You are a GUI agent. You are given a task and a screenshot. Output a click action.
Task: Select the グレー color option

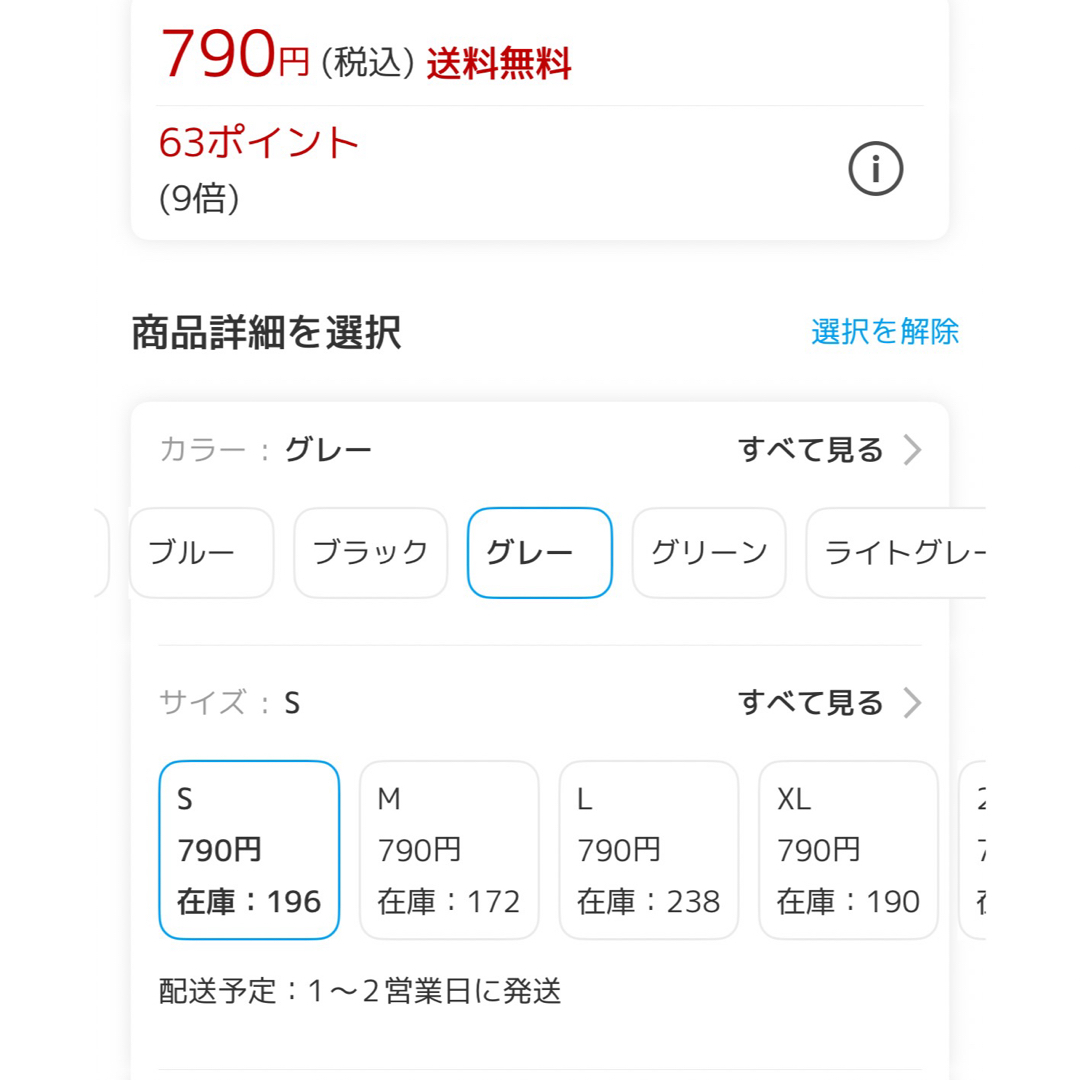(x=540, y=552)
